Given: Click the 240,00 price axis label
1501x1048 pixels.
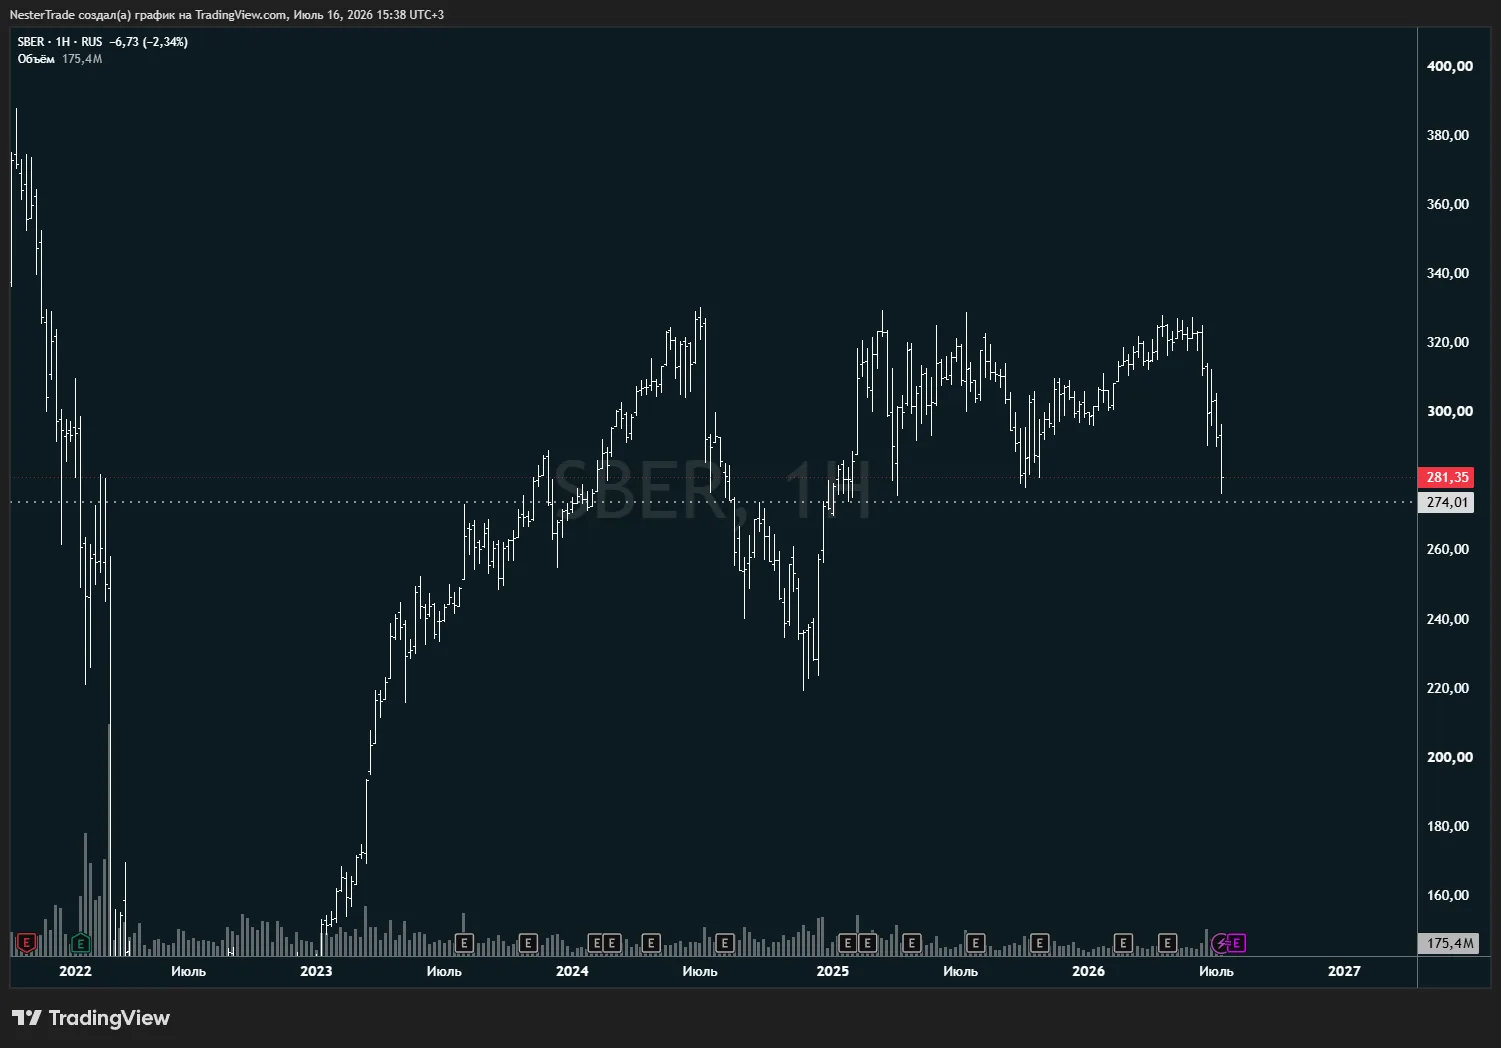Looking at the screenshot, I should tap(1449, 619).
